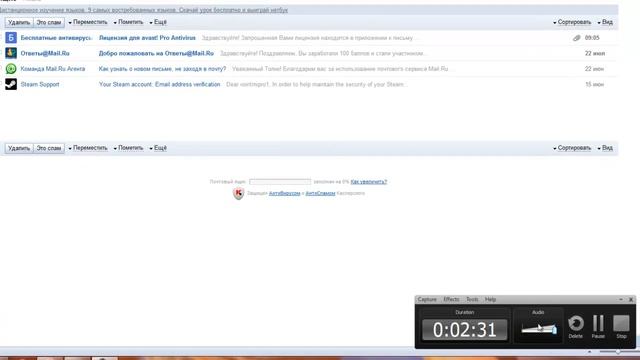The width and height of the screenshot is (640, 360).
Task: Pause the screen recording
Action: point(598,326)
